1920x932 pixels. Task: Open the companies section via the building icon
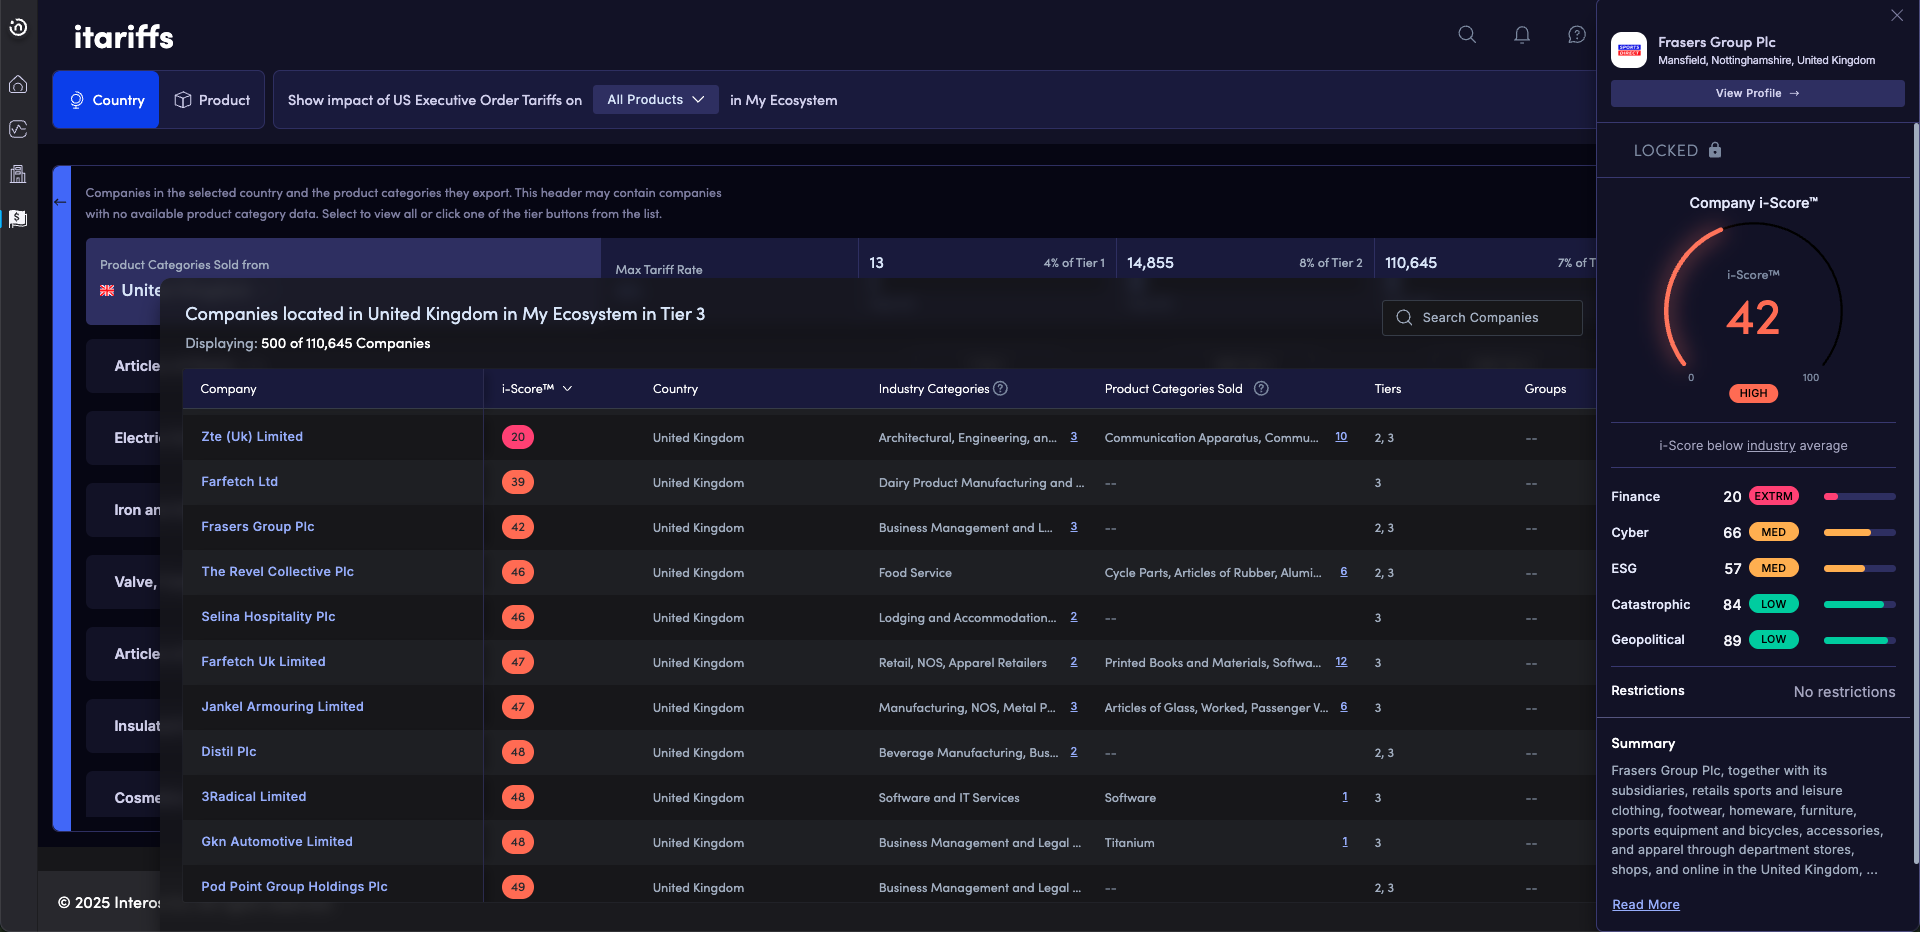click(x=18, y=173)
